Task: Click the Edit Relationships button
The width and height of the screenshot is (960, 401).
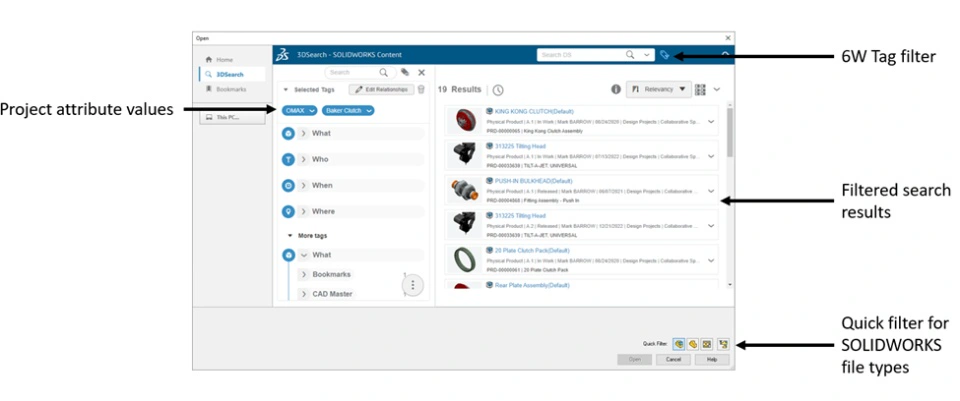Action: pos(381,89)
